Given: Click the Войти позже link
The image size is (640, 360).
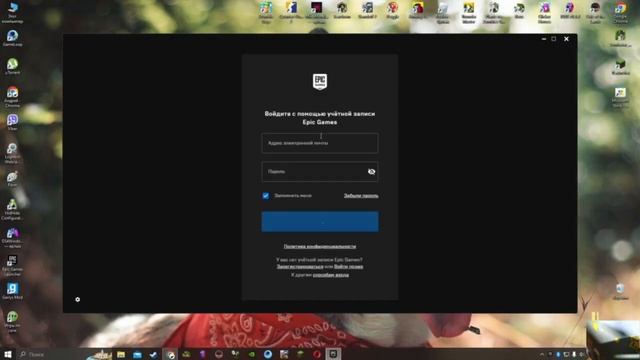Looking at the screenshot, I should tap(349, 267).
